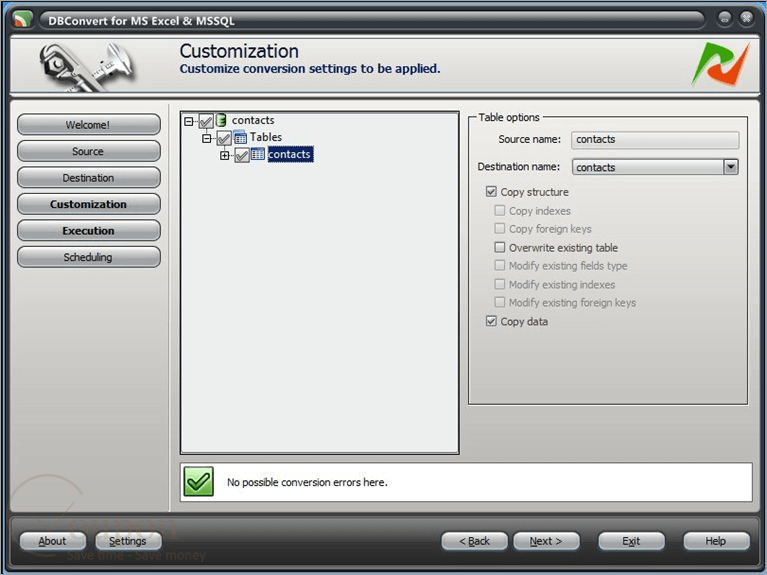Click the green checkmark status icon

click(x=199, y=482)
